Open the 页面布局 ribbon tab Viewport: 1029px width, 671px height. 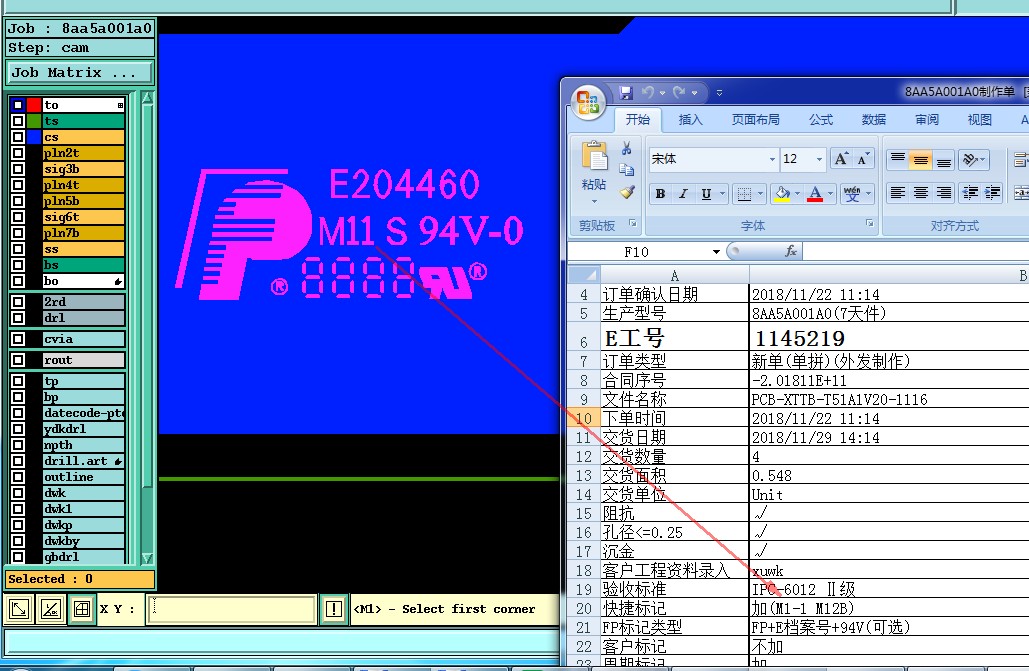click(x=755, y=119)
